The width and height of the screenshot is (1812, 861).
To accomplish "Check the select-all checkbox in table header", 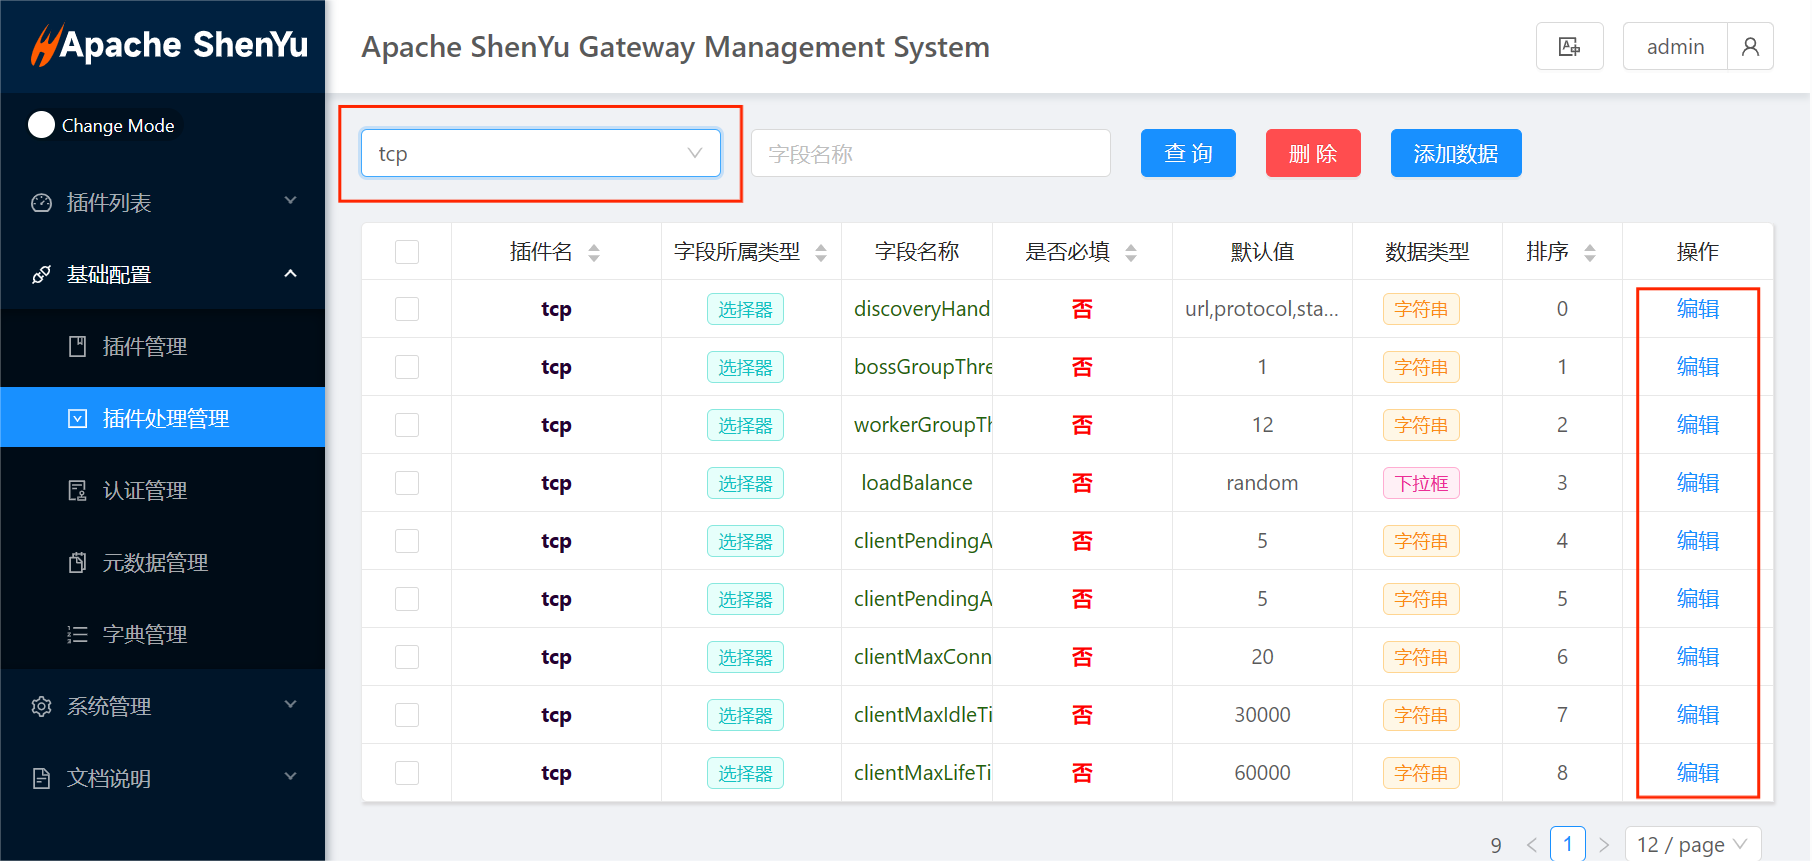I will [x=407, y=252].
